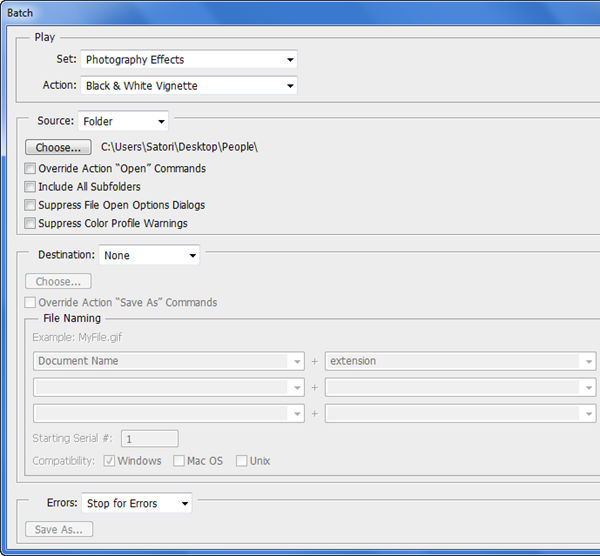Click the Batch dialog title bar

[300, 13]
